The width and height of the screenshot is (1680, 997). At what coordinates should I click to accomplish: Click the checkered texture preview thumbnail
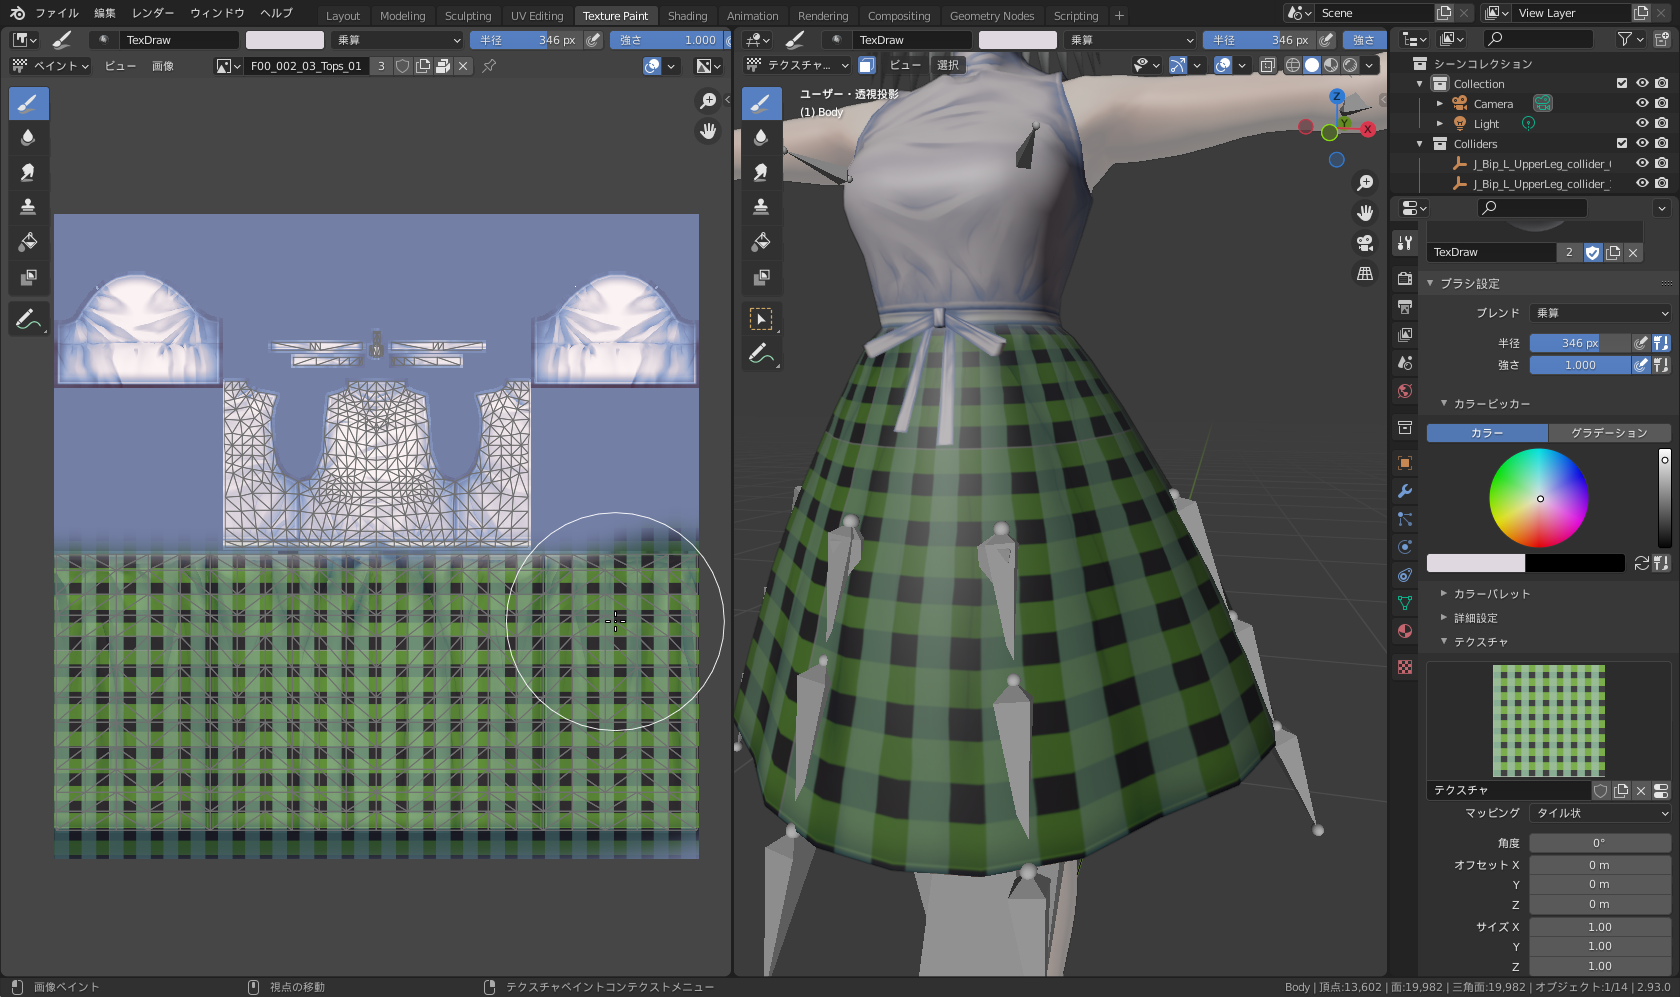[1548, 721]
